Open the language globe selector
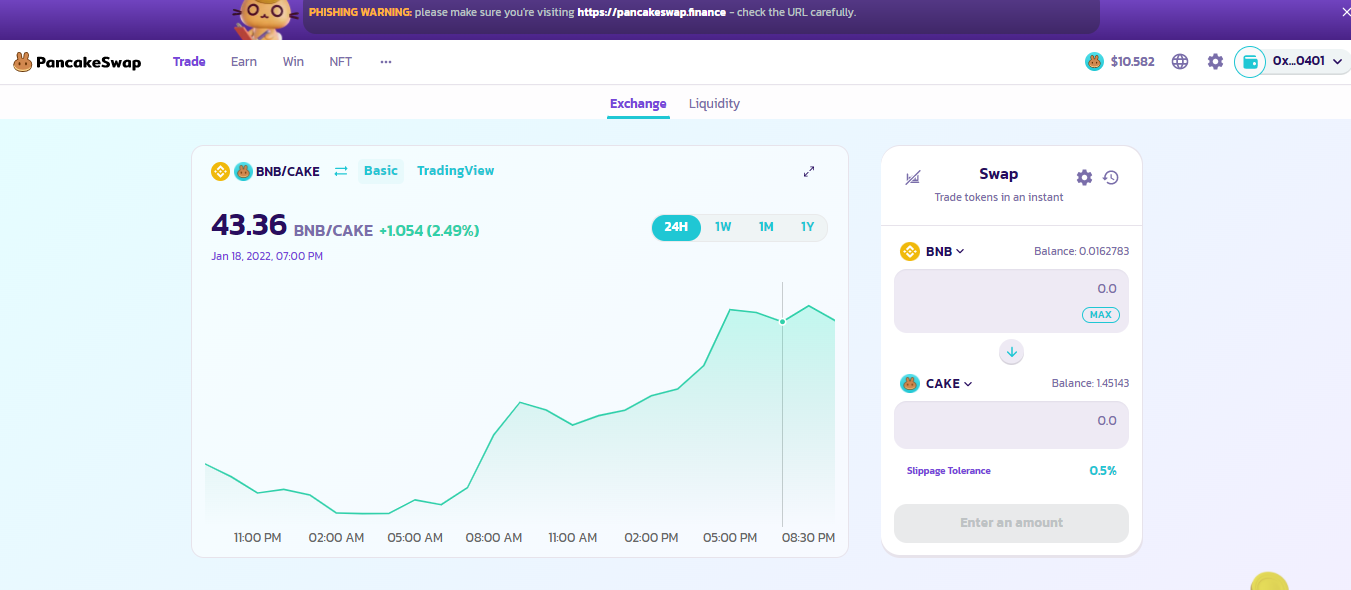Screen dimensions: 1351x590 pos(1180,62)
